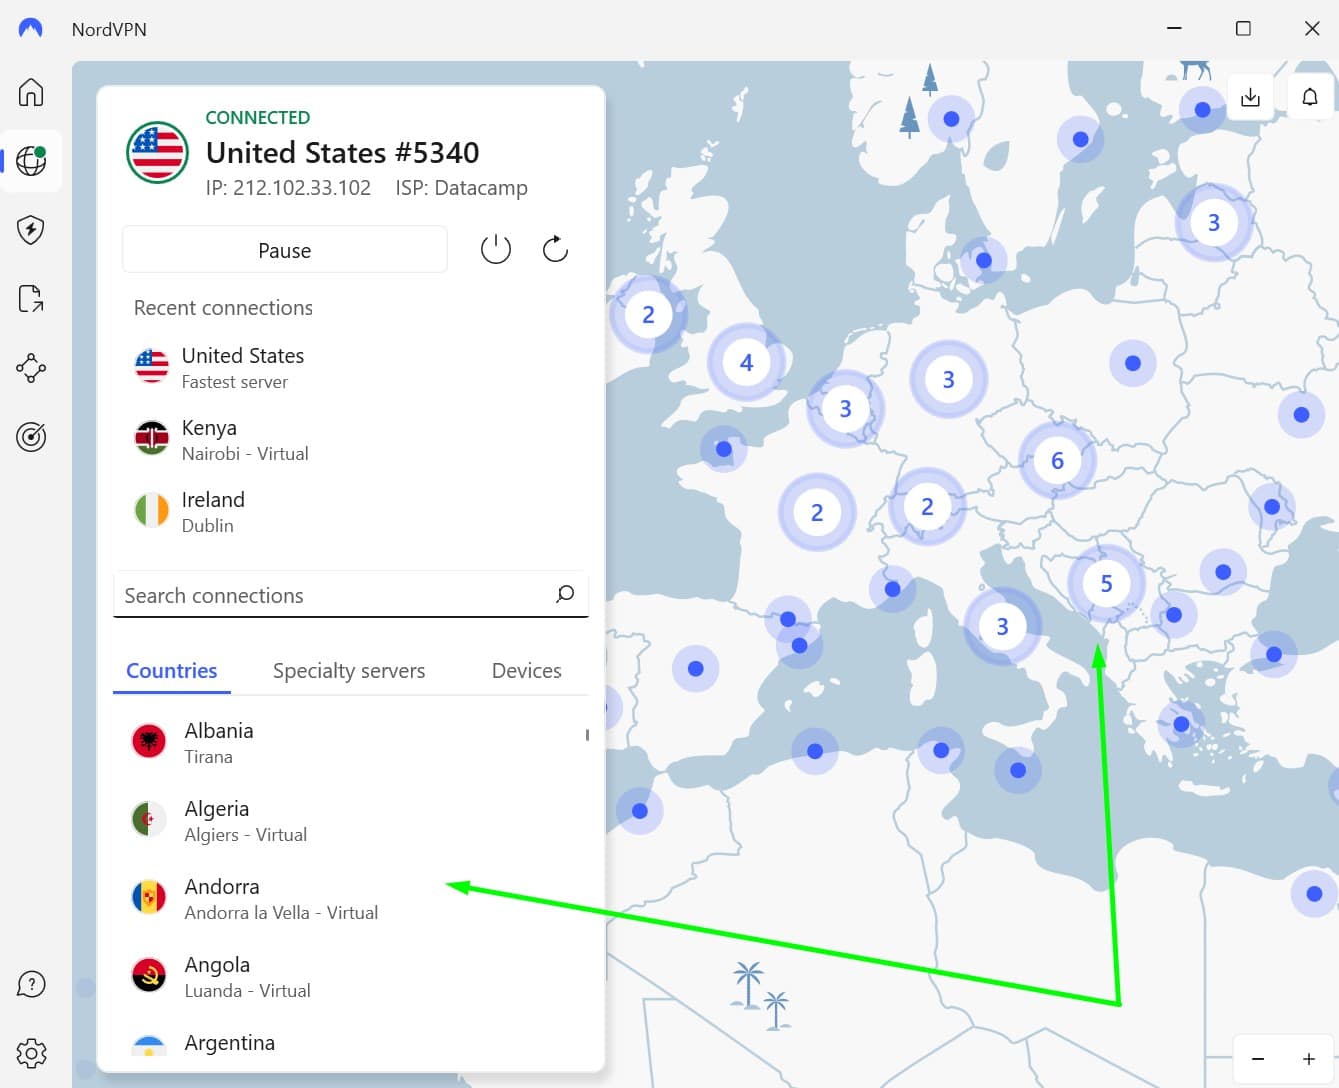This screenshot has height=1088, width=1339.
Task: Click the search magnifier icon
Action: tap(565, 594)
